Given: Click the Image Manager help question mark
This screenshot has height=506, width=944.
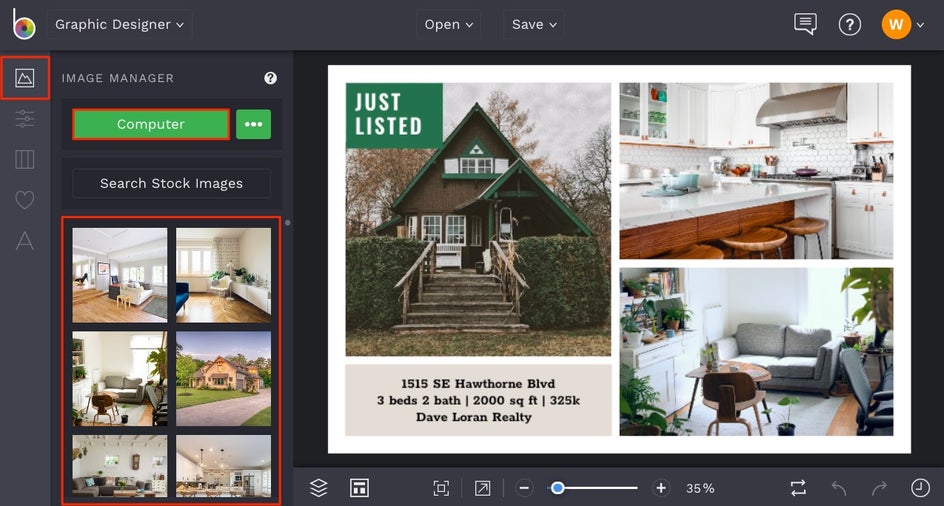Looking at the screenshot, I should point(270,78).
